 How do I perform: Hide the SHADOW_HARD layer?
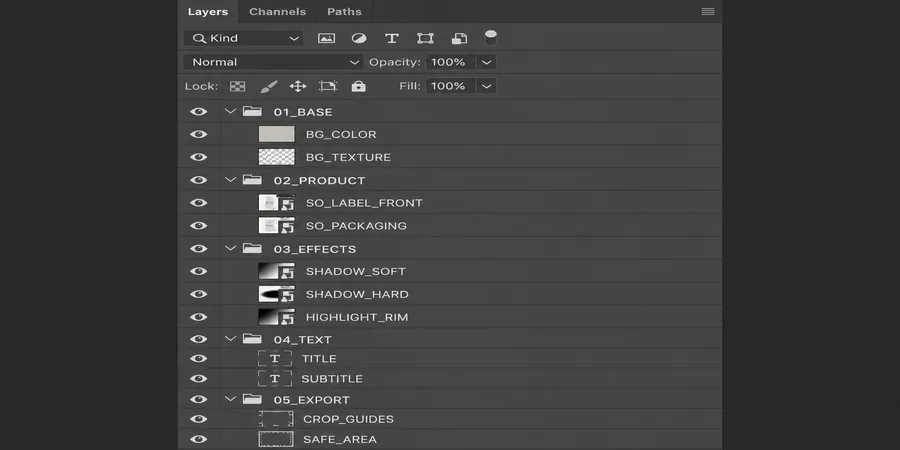click(199, 294)
